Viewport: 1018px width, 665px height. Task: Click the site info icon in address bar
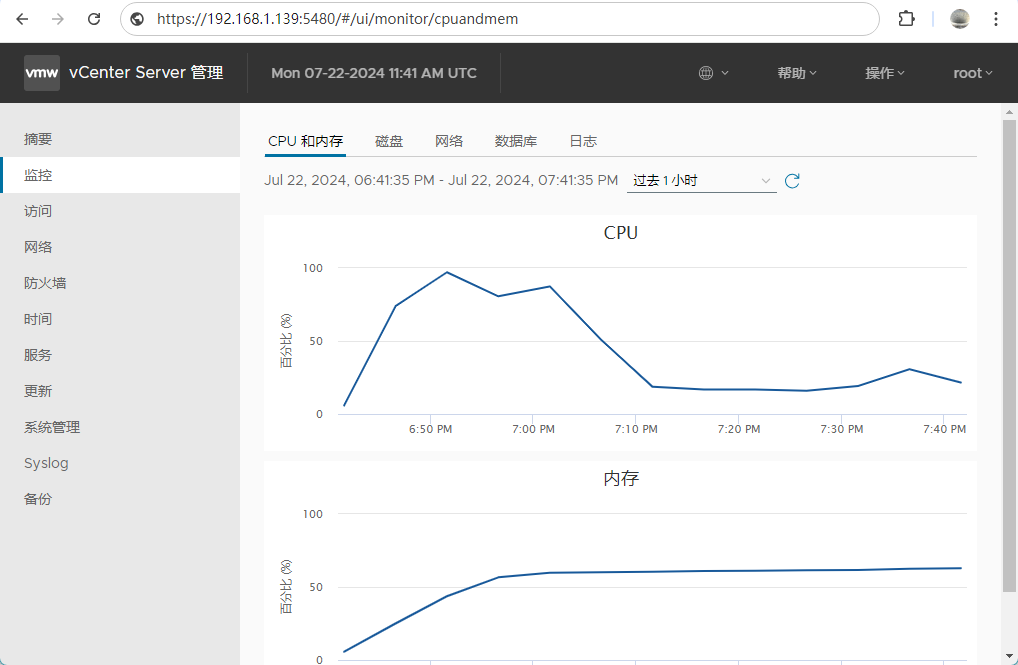click(137, 19)
